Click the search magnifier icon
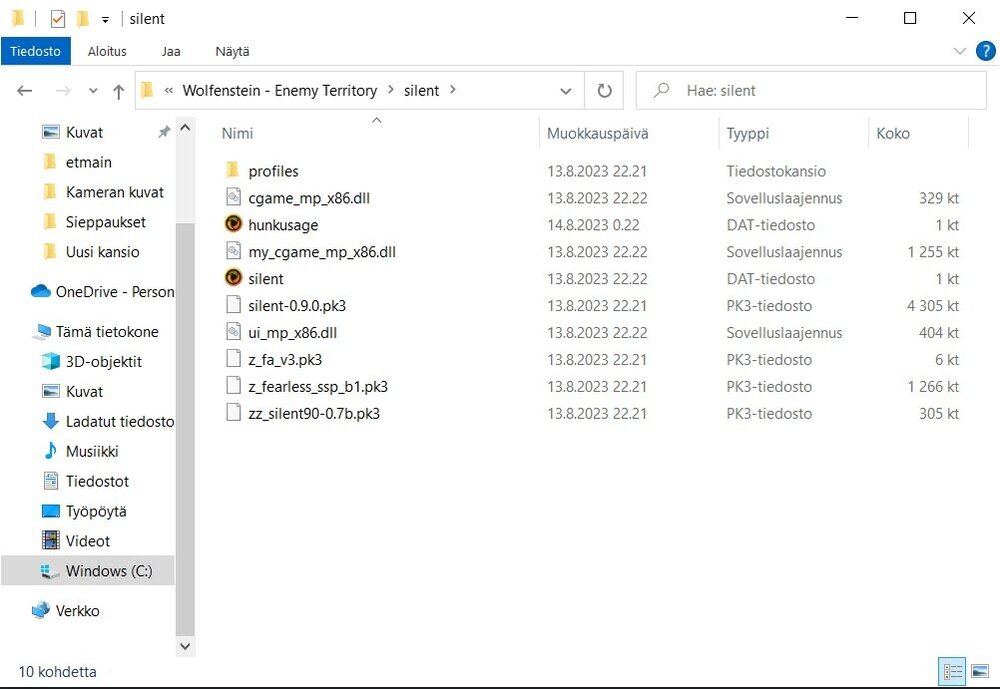This screenshot has width=1000, height=689. click(661, 90)
